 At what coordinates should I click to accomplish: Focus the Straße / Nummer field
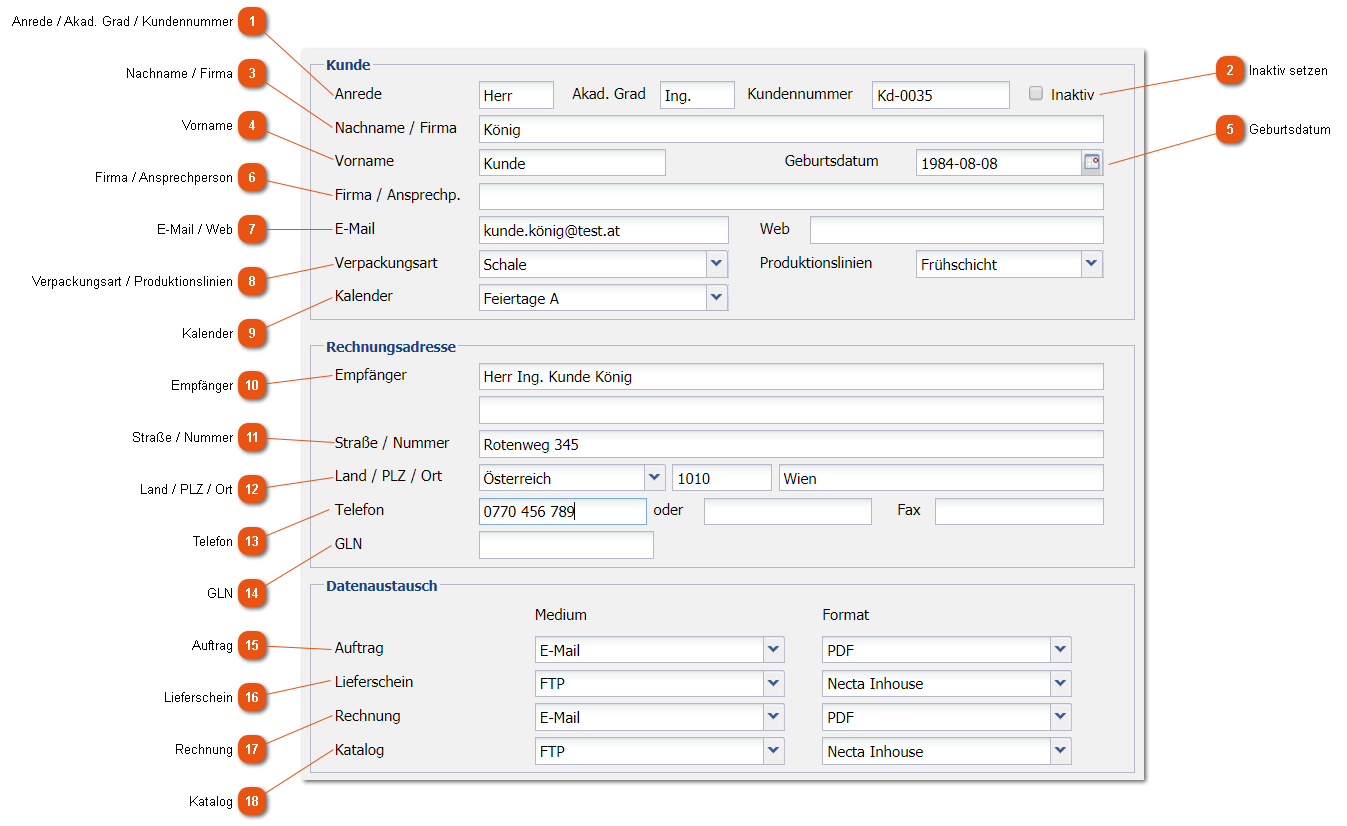pos(791,444)
